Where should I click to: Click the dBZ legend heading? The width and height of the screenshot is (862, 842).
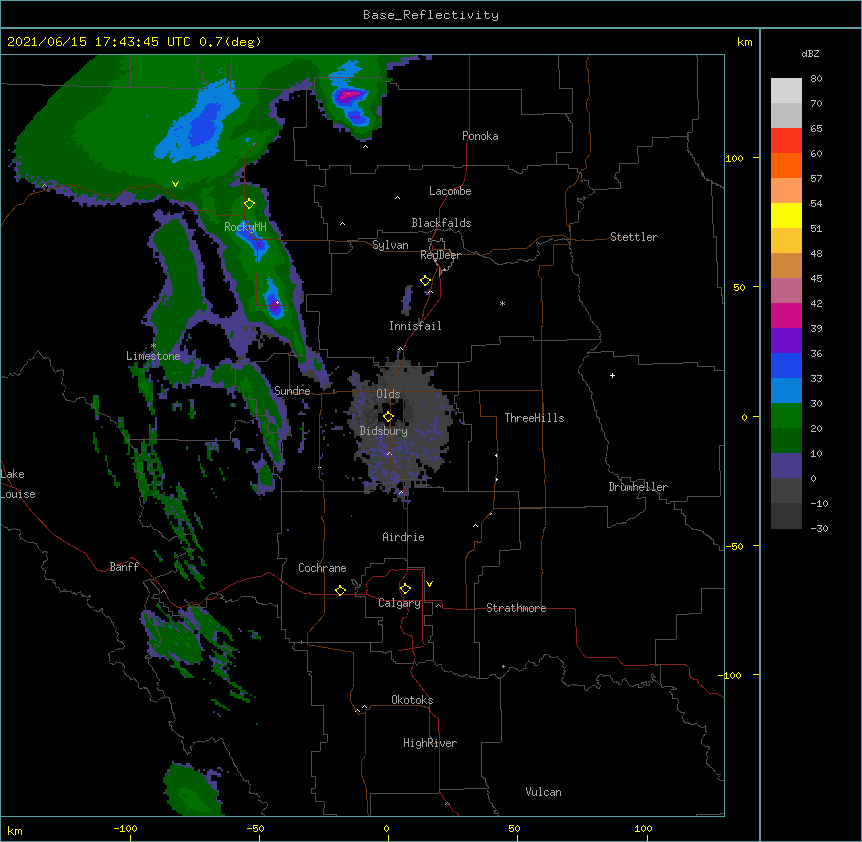[x=810, y=54]
